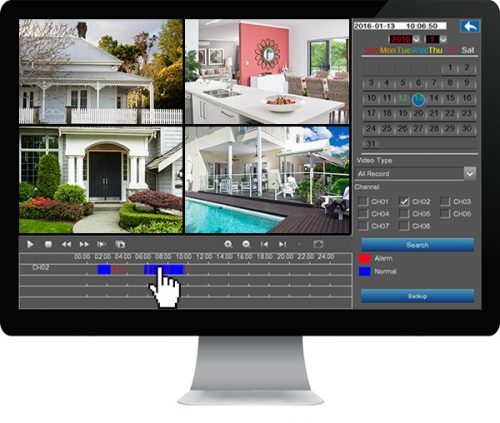Click the Search button

(x=417, y=245)
